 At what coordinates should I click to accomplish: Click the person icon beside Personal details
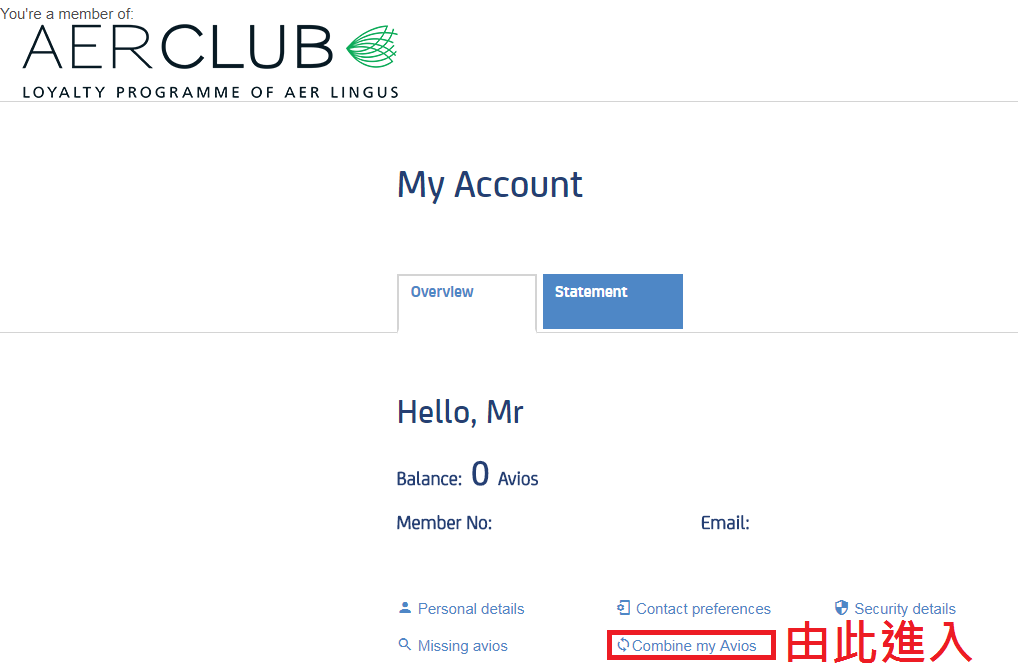pyautogui.click(x=405, y=608)
